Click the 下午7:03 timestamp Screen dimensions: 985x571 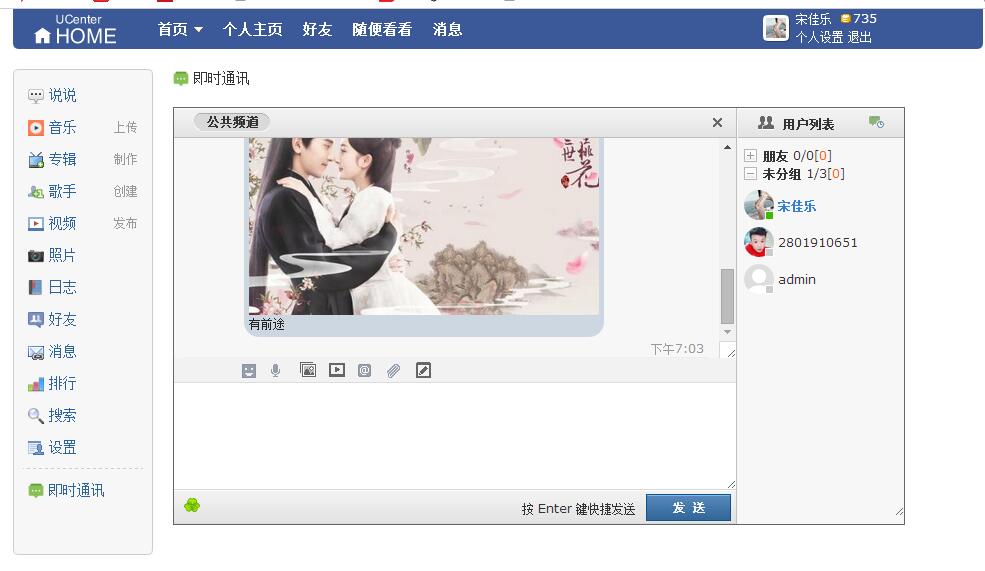click(x=677, y=349)
